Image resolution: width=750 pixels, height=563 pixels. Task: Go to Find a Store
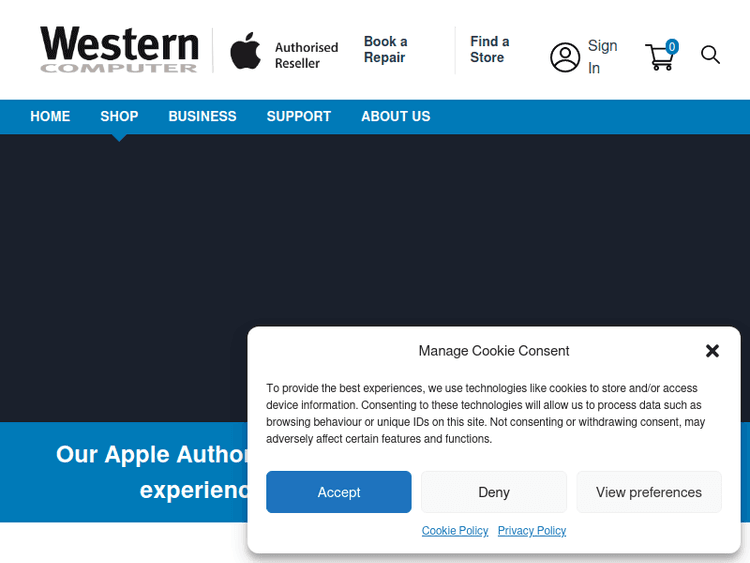coord(489,50)
